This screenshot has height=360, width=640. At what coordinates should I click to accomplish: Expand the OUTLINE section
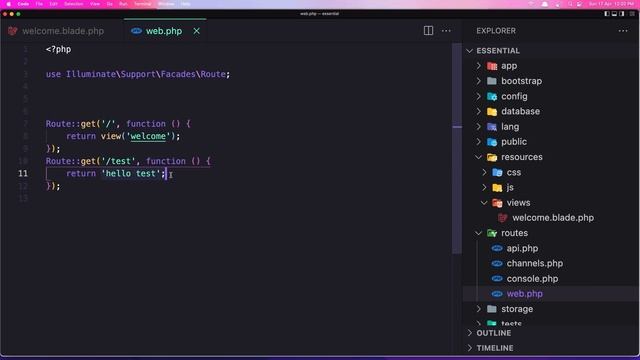click(x=470, y=333)
